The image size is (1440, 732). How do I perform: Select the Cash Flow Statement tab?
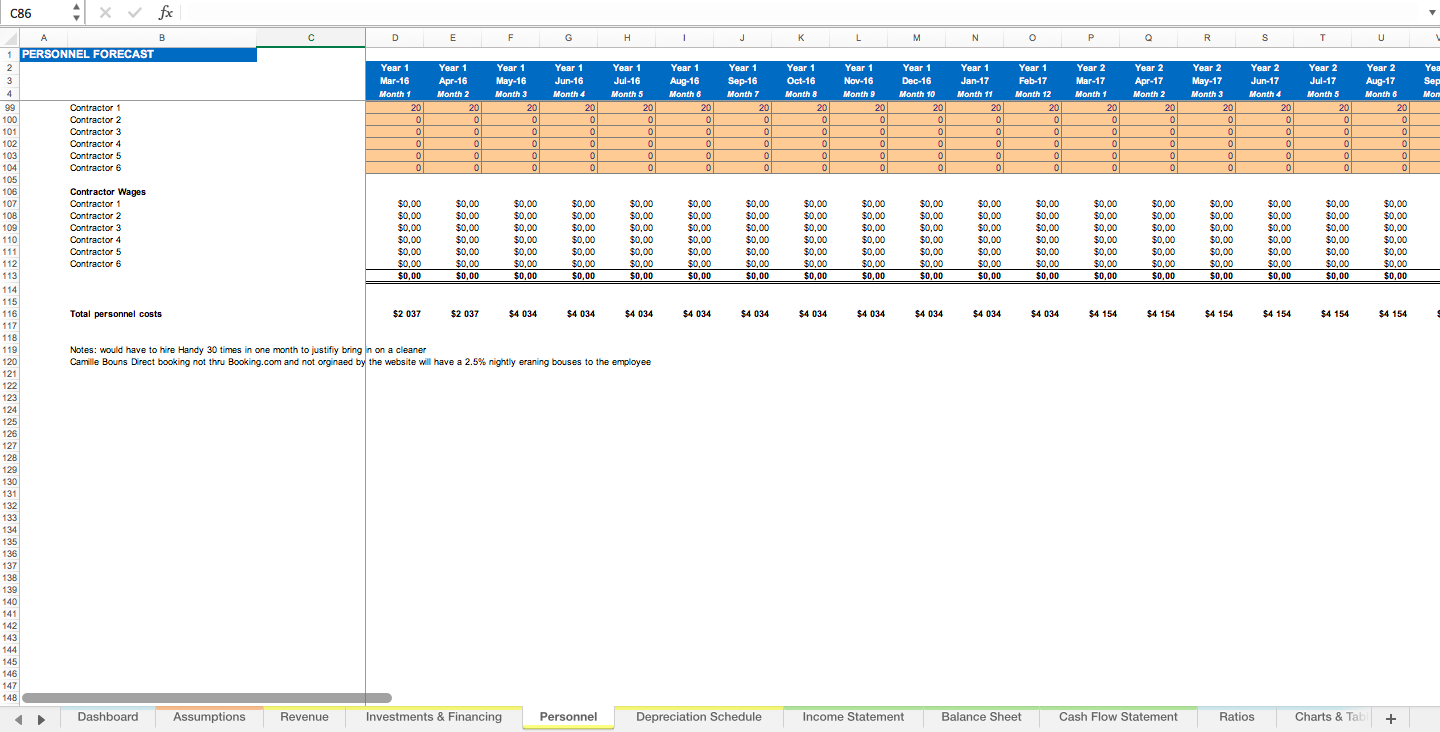tap(1118, 717)
